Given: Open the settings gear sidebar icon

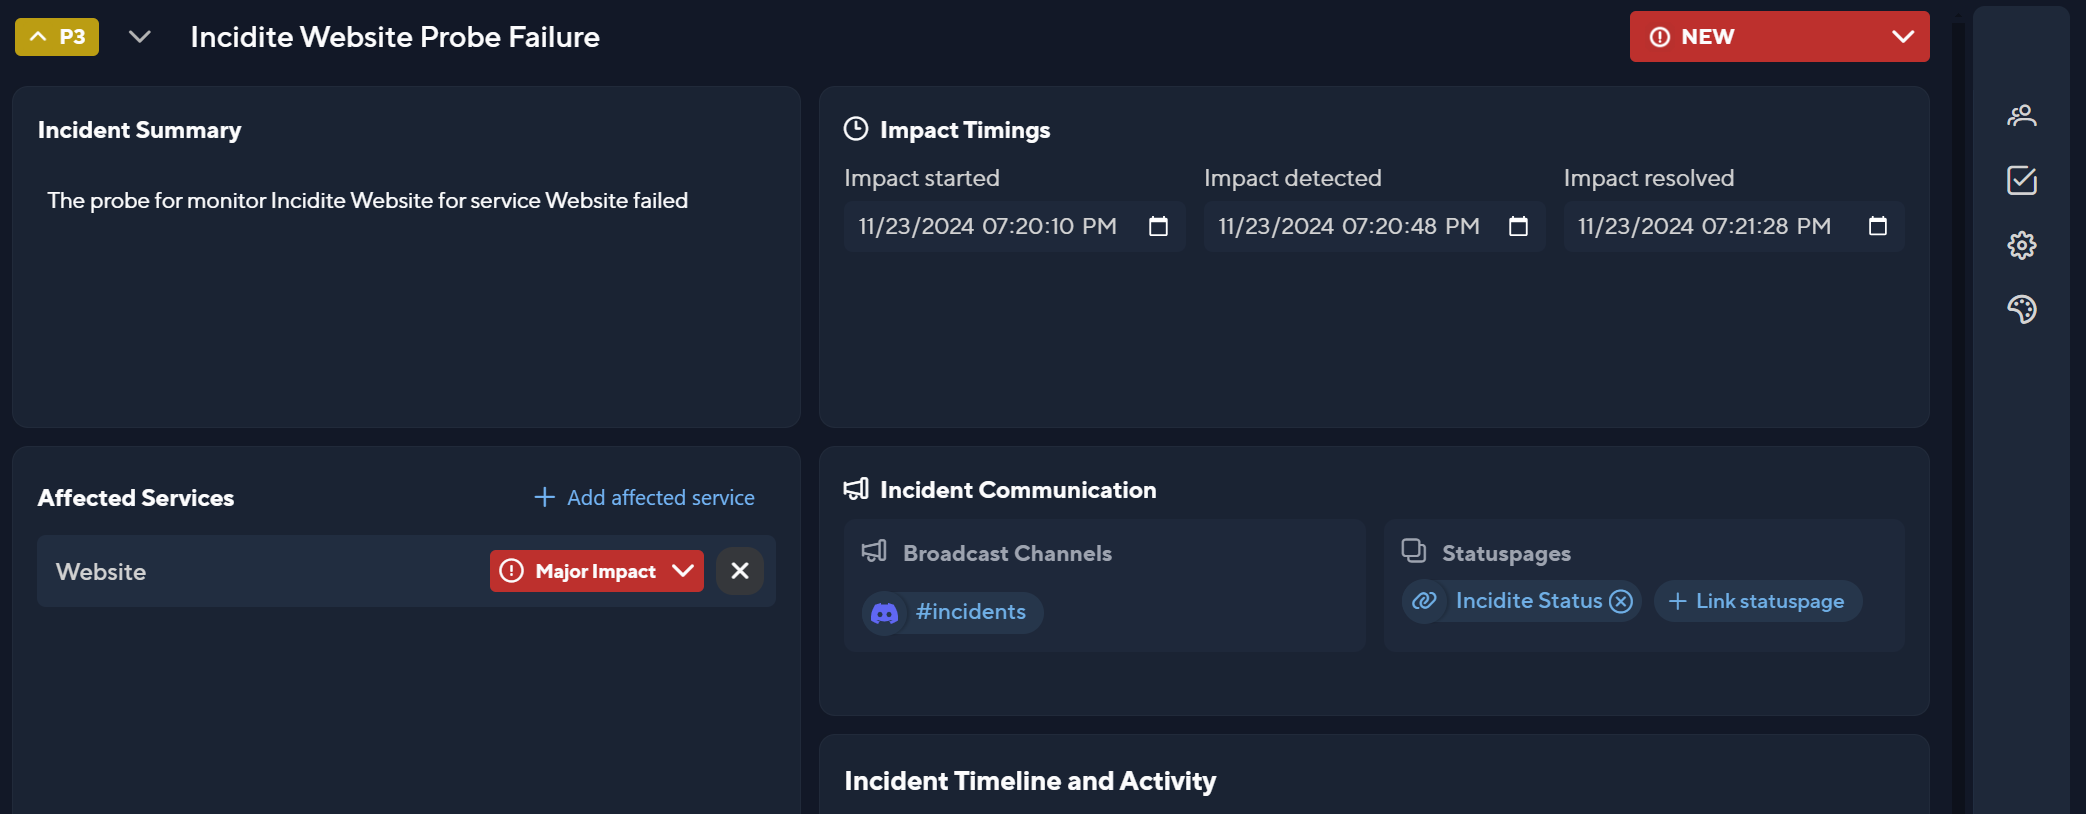Looking at the screenshot, I should click(2021, 245).
